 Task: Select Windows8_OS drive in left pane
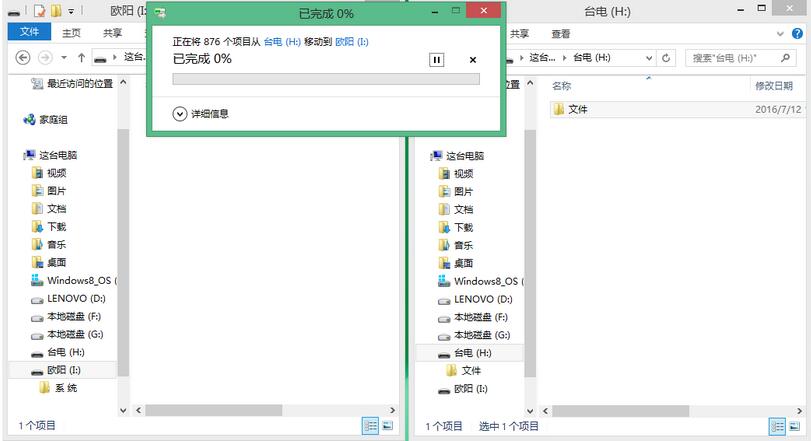[73, 280]
